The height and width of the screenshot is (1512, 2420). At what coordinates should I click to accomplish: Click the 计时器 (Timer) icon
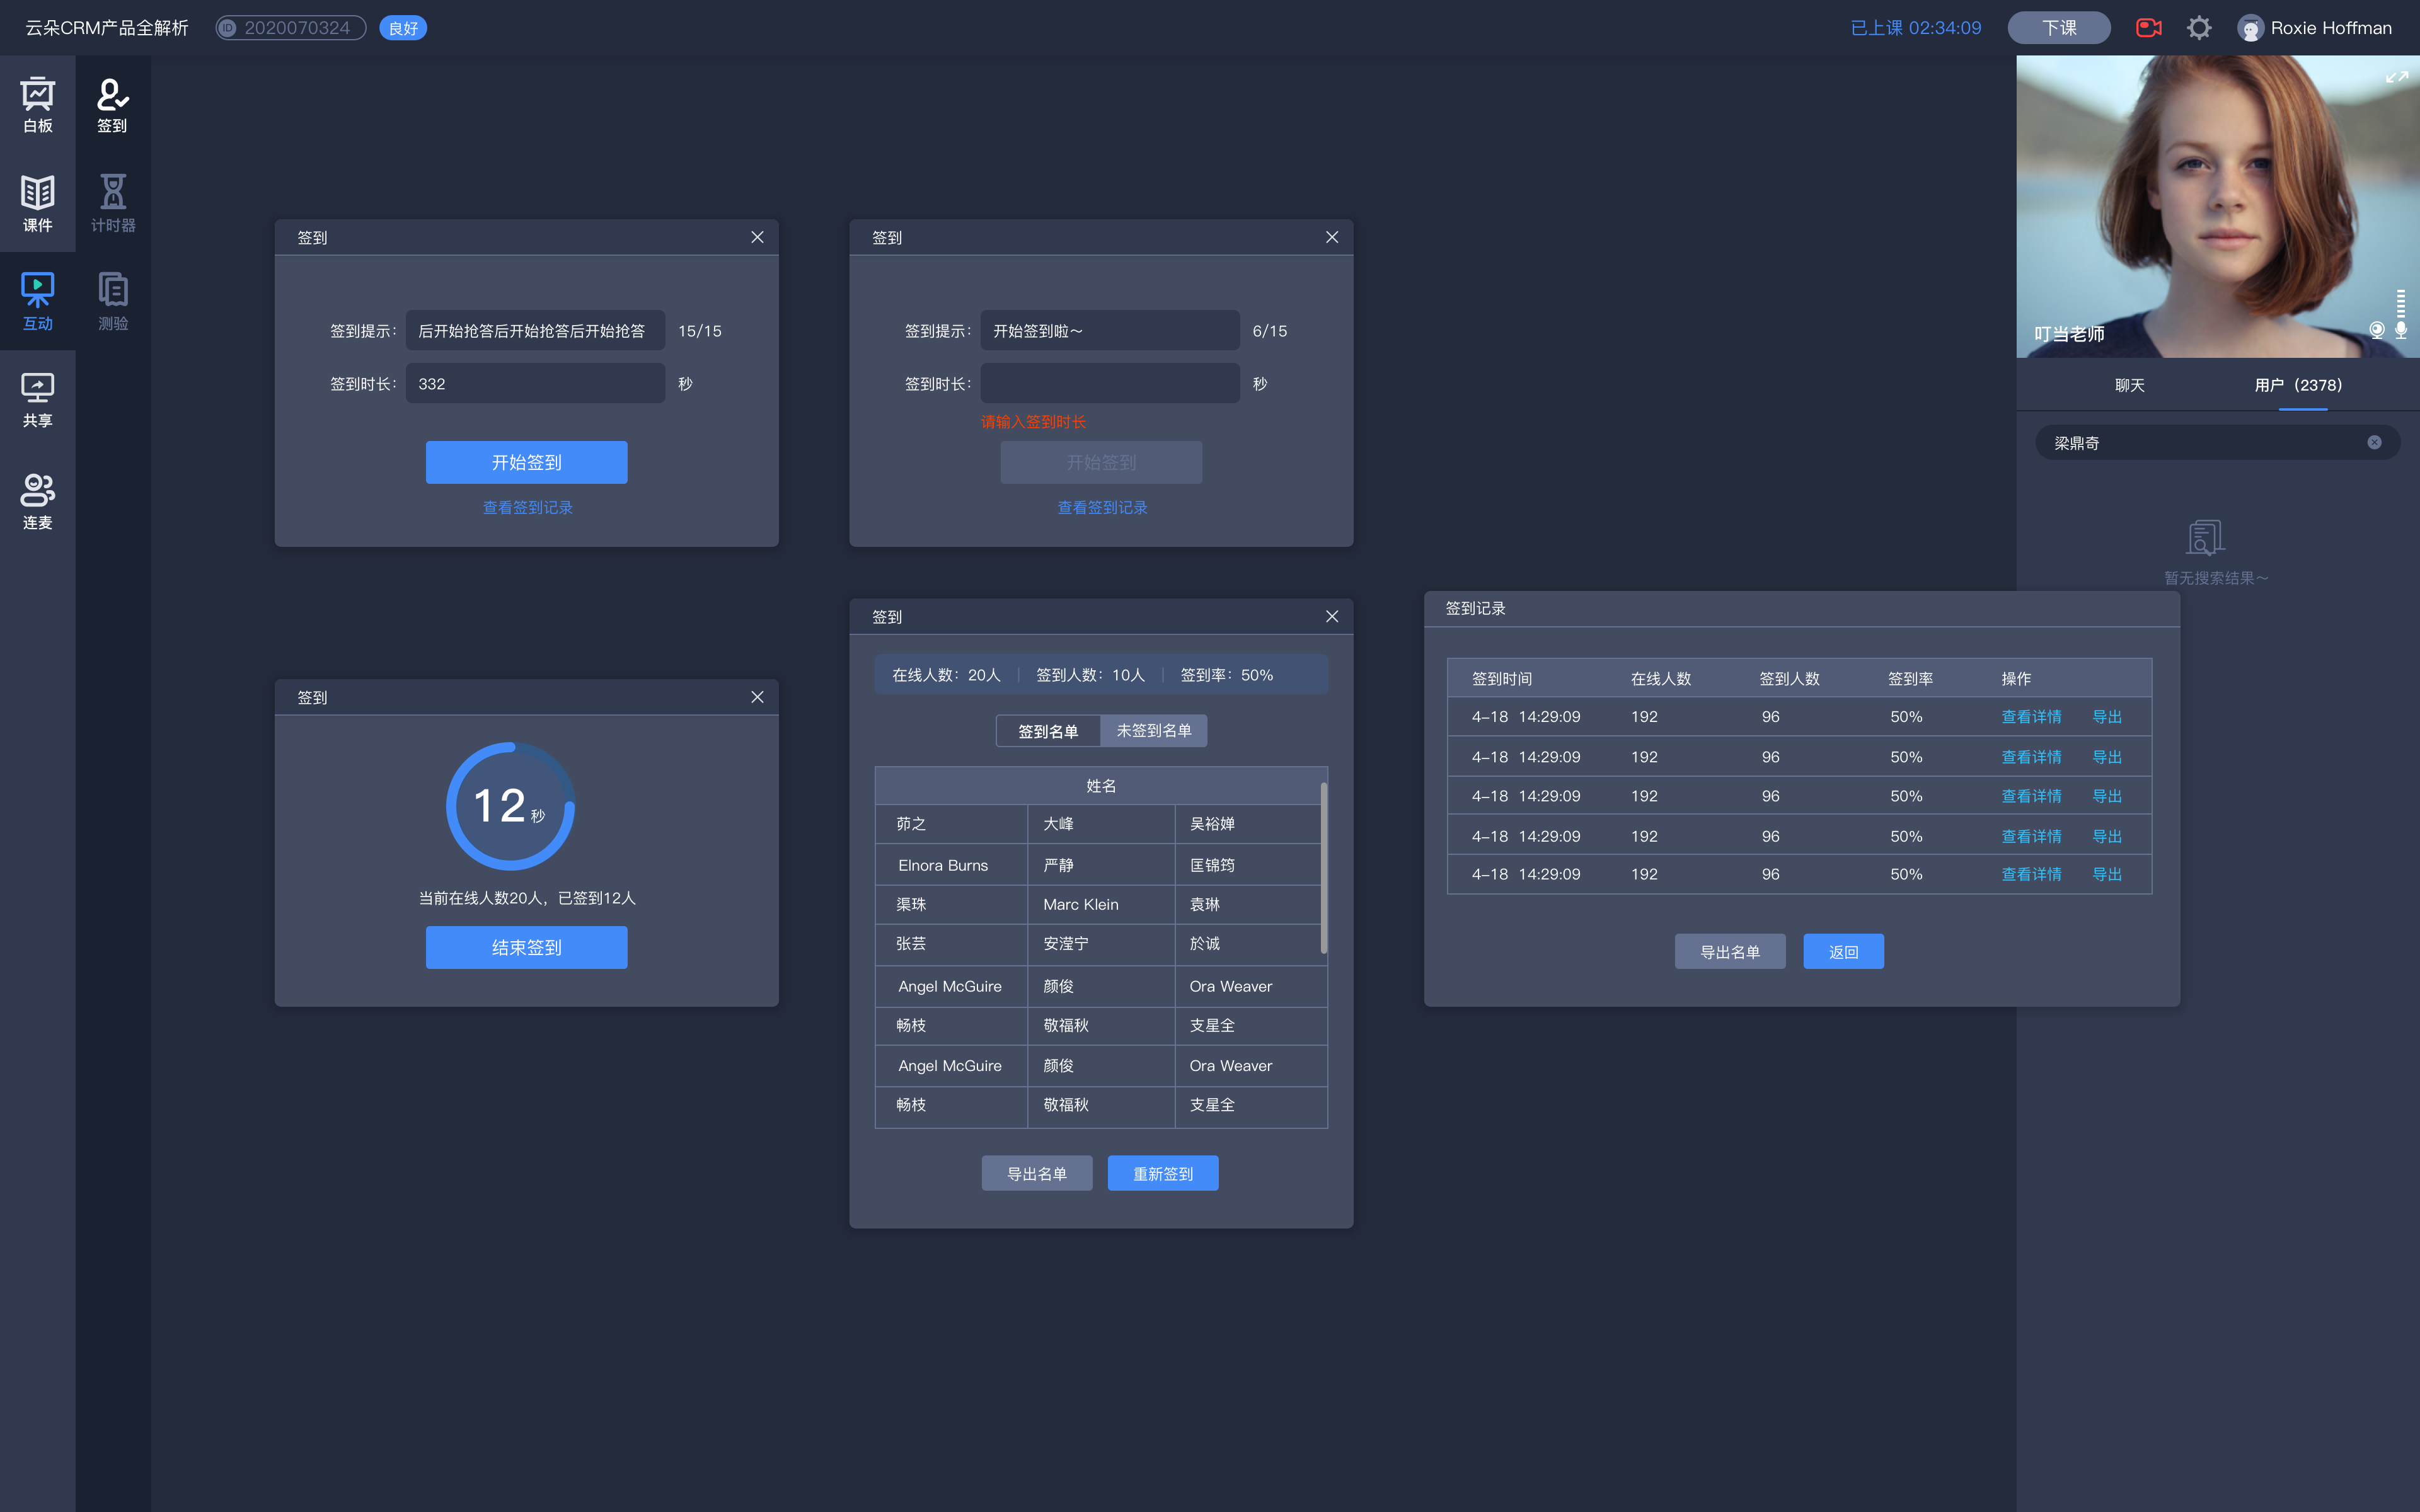pos(112,200)
